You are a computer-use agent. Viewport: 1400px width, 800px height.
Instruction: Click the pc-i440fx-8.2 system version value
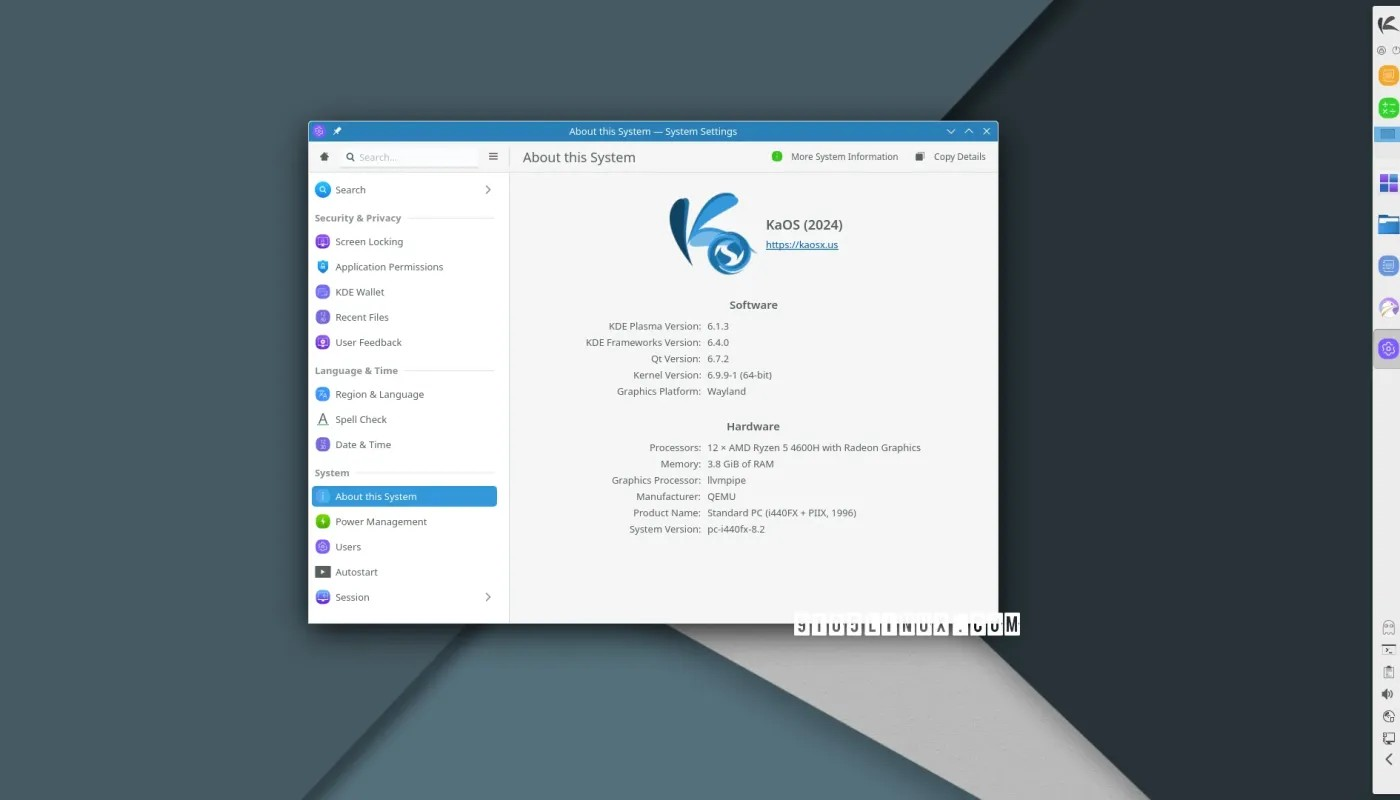pyautogui.click(x=736, y=529)
